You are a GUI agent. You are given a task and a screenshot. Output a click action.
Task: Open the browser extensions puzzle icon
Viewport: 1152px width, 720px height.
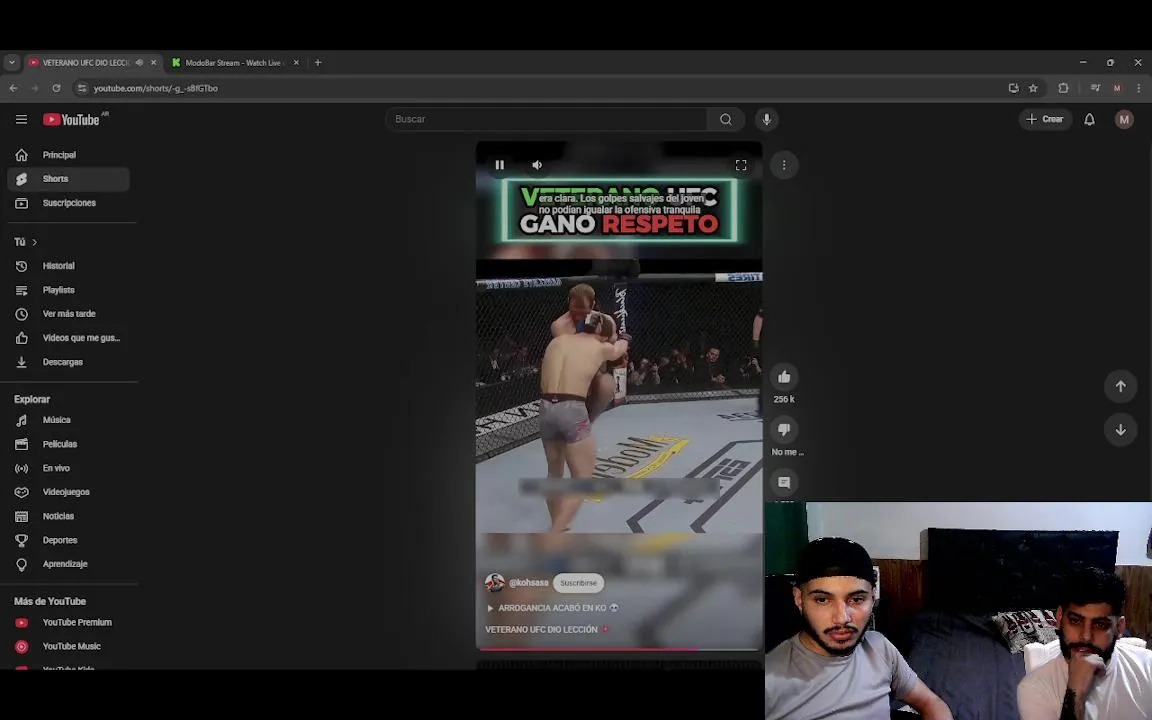(1063, 88)
